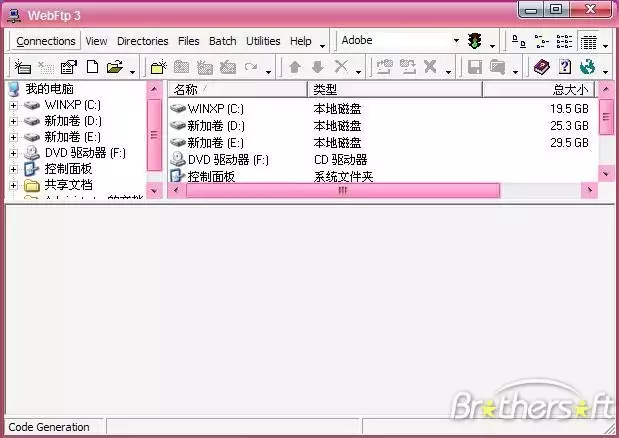Viewport: 619px width, 438px height.
Task: Expand the 新加卷 (D:) tree node
Action: 13,121
